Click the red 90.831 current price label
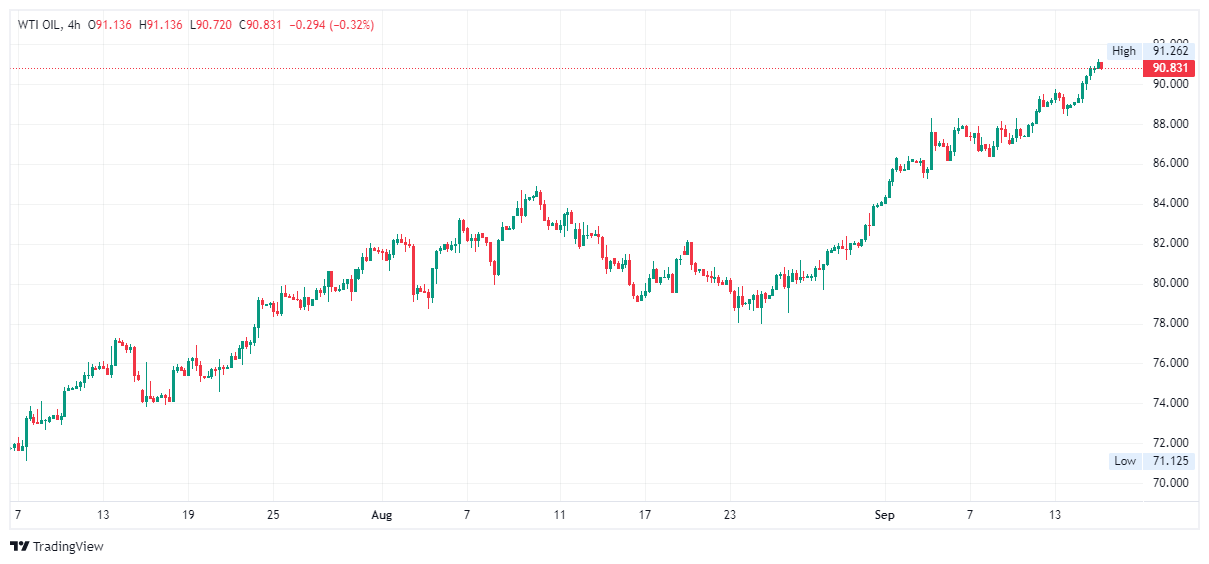 [1170, 68]
